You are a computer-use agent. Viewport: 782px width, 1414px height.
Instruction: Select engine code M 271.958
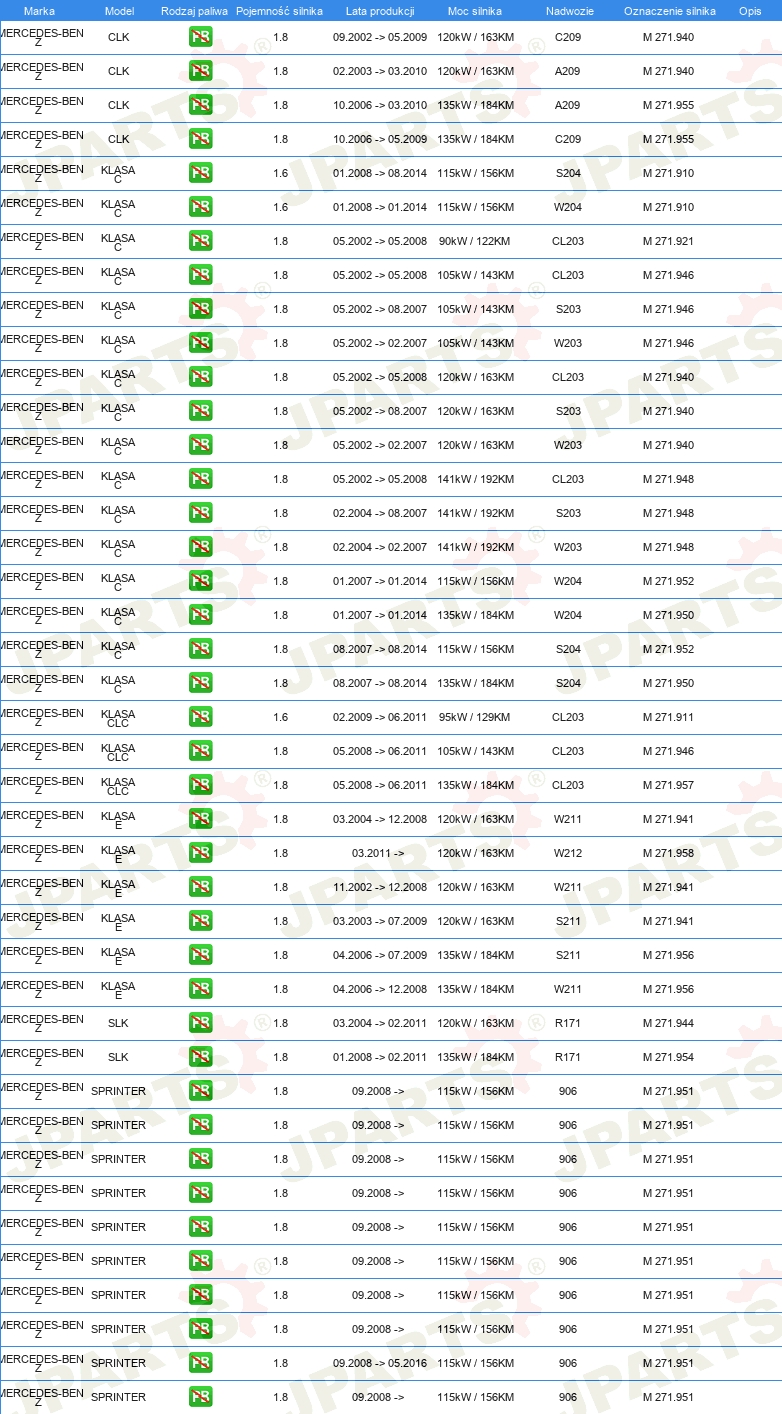click(x=668, y=854)
